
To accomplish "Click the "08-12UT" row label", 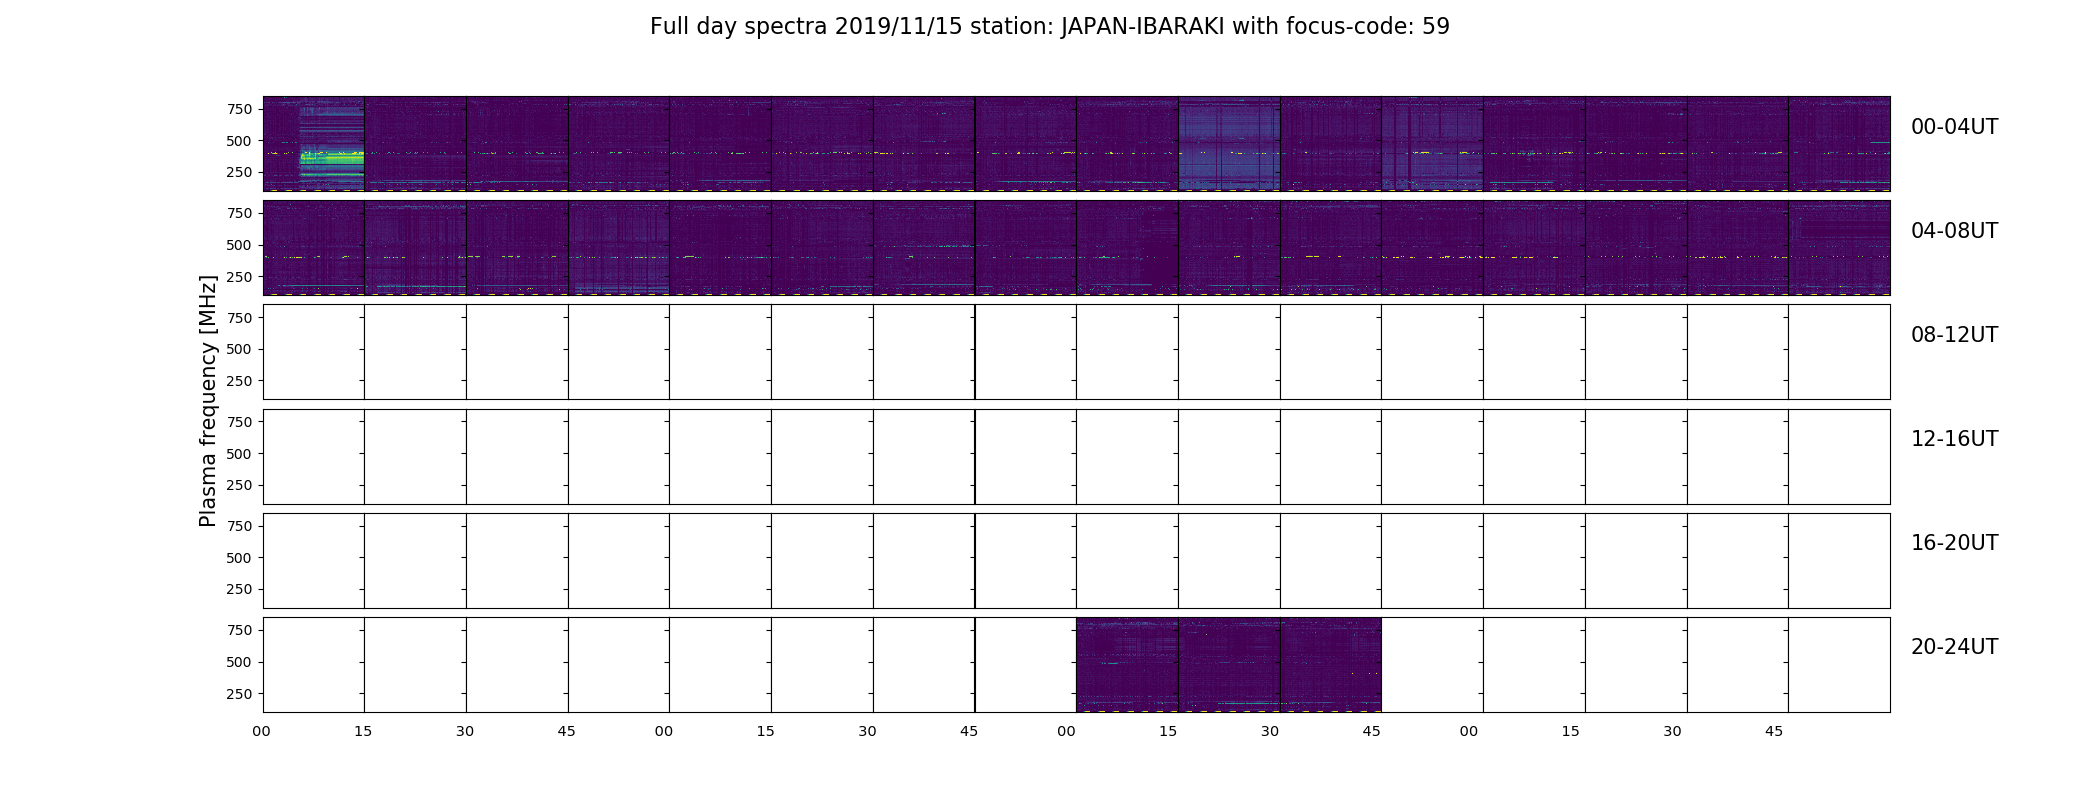I will point(1954,335).
